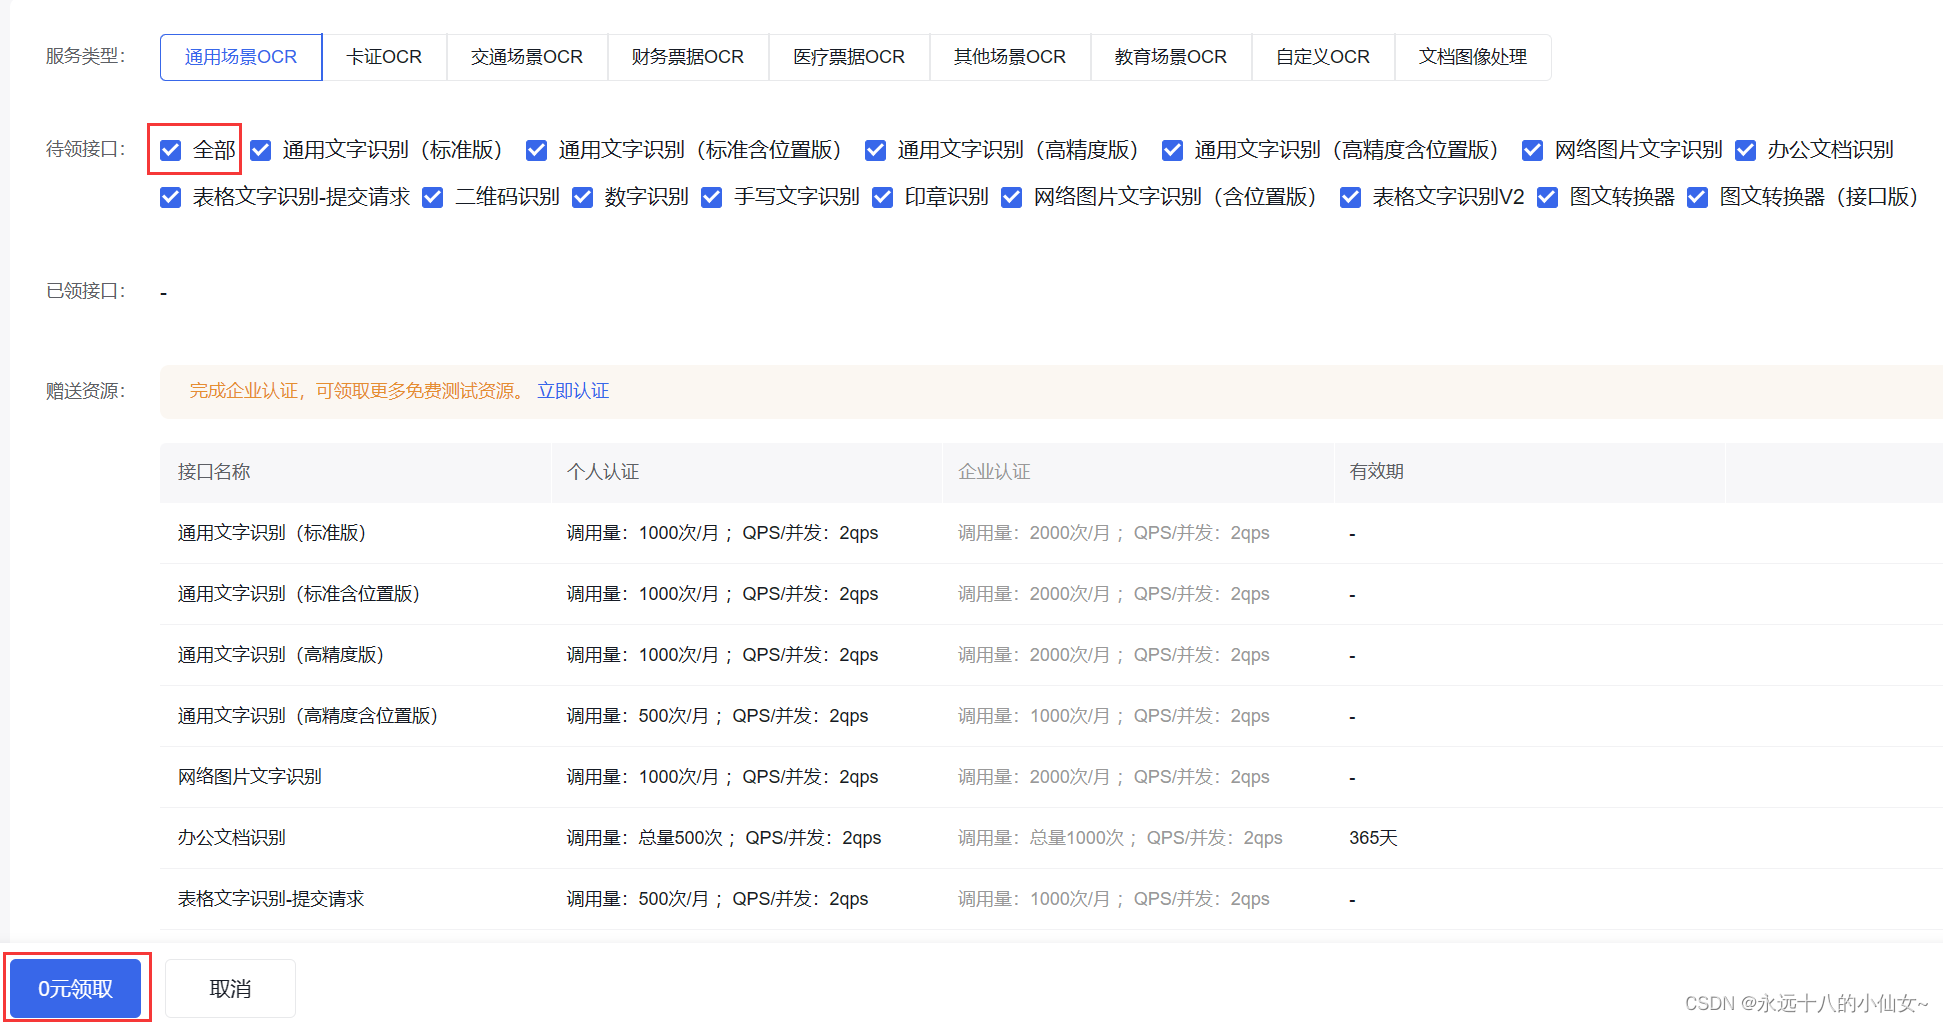The image size is (1943, 1023).
Task: Toggle 图文转换器（接口版）checkbox
Action: pos(1698,197)
